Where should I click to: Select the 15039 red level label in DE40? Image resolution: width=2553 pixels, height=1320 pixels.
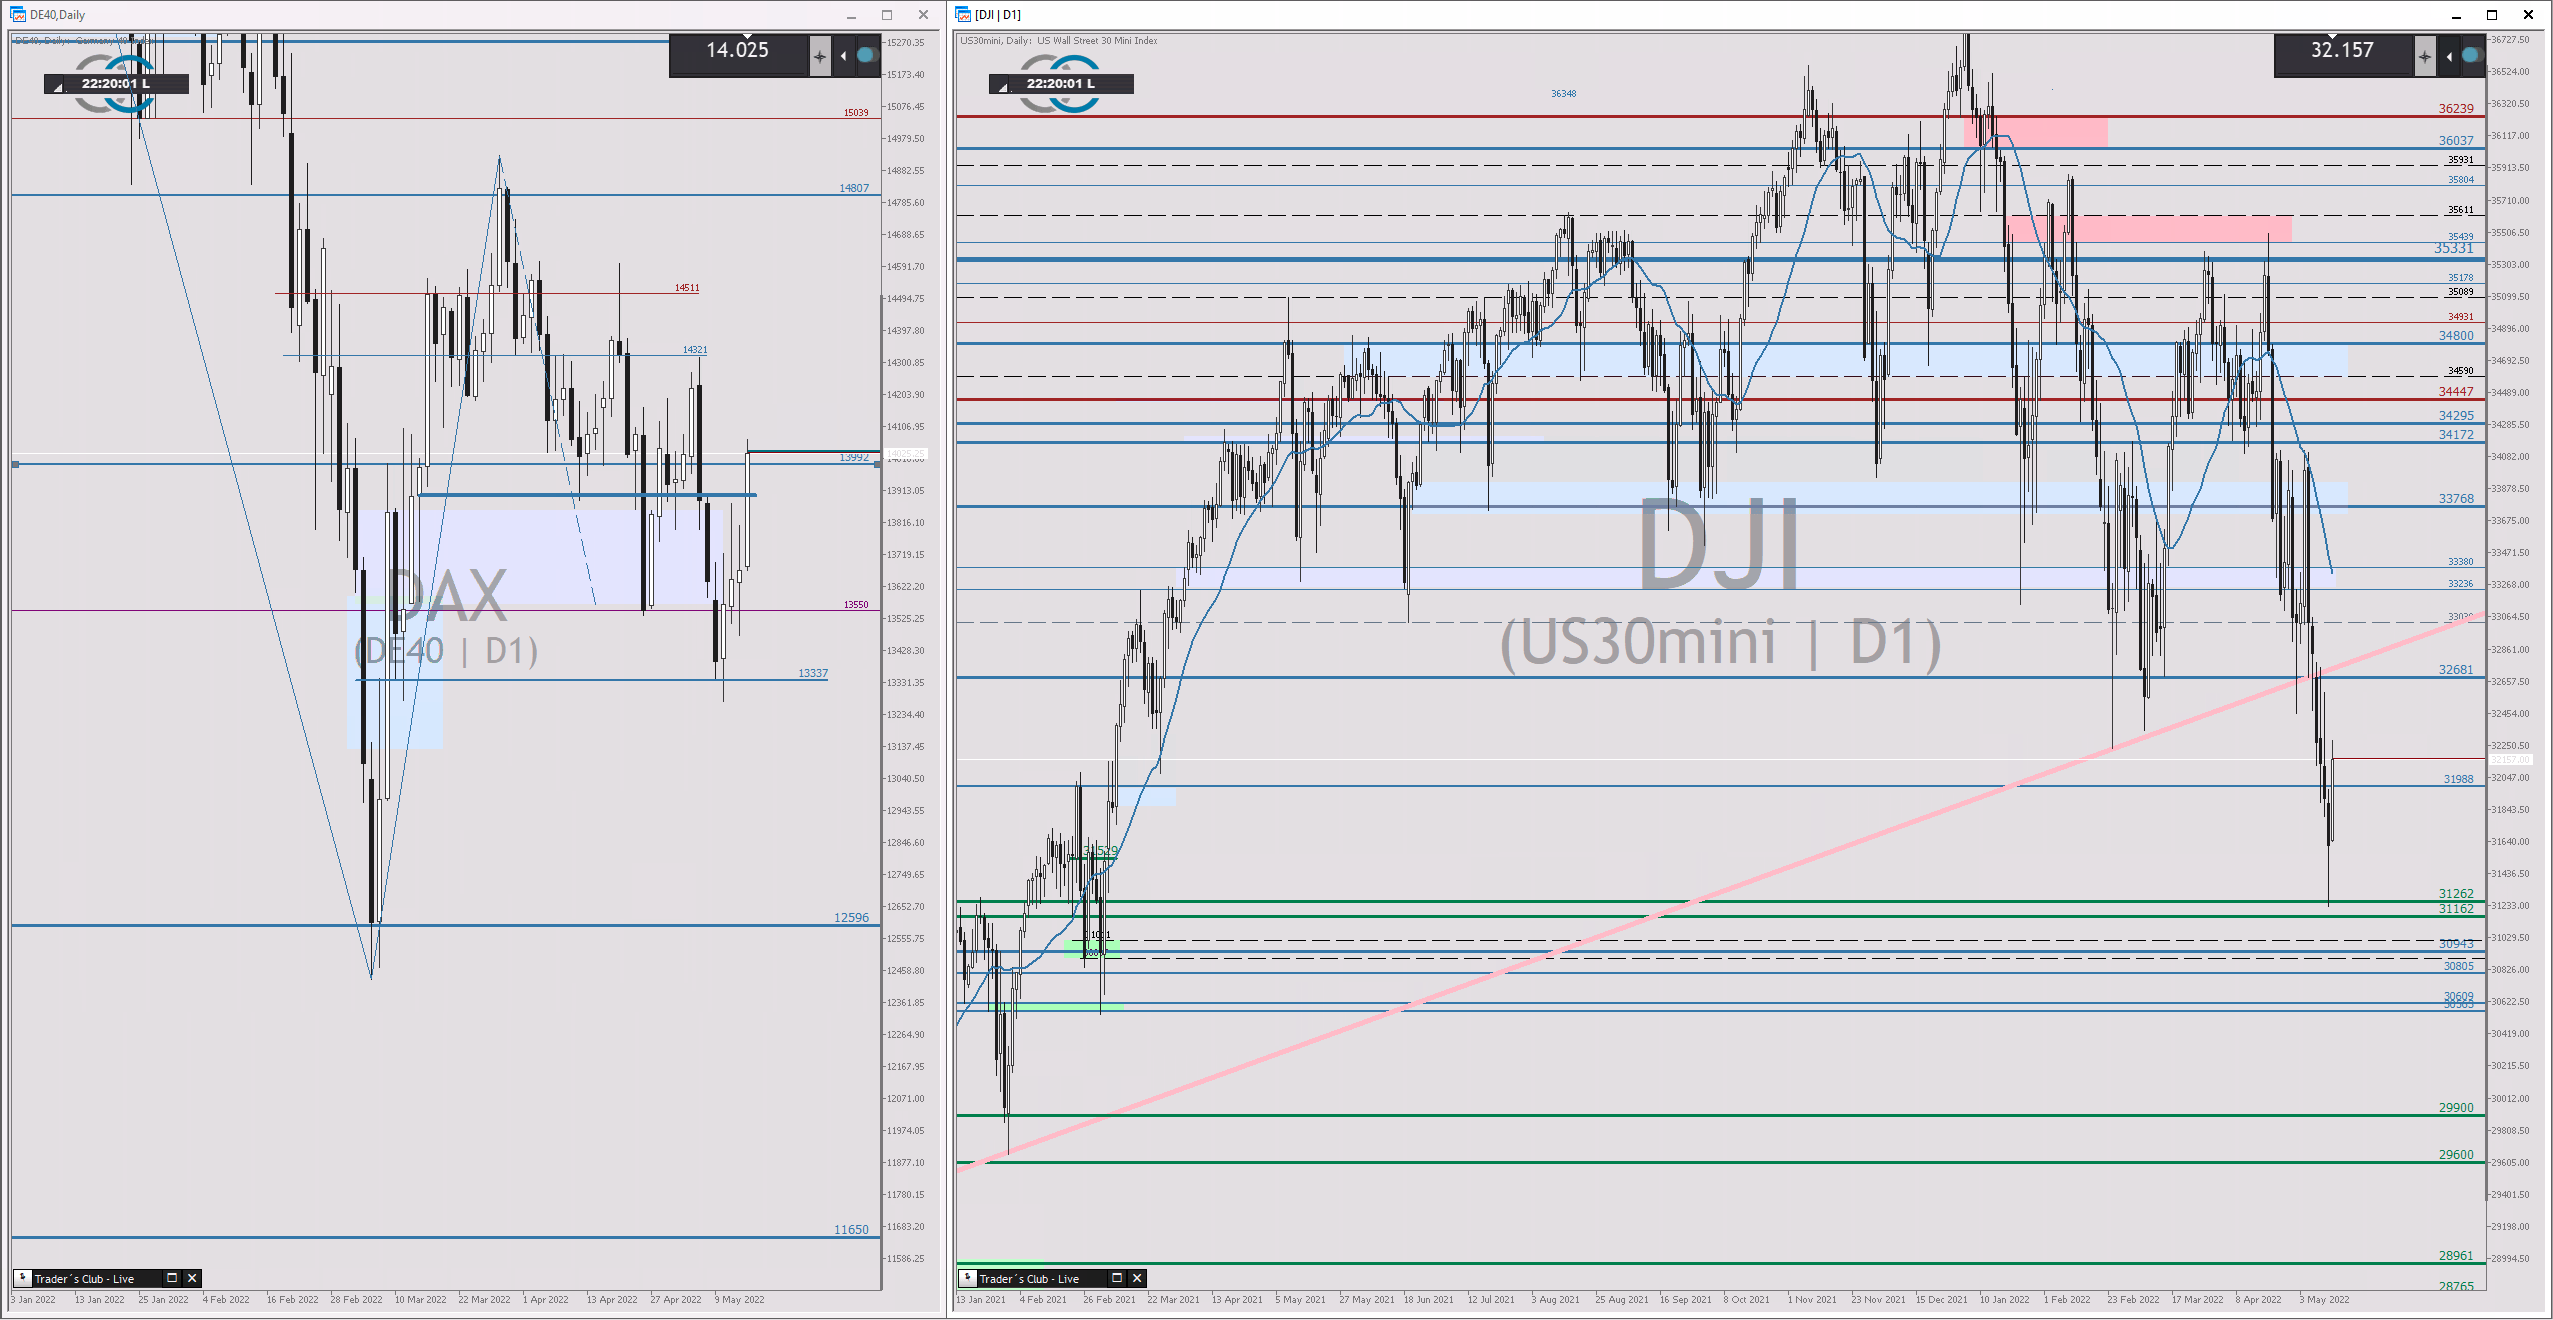tap(856, 113)
